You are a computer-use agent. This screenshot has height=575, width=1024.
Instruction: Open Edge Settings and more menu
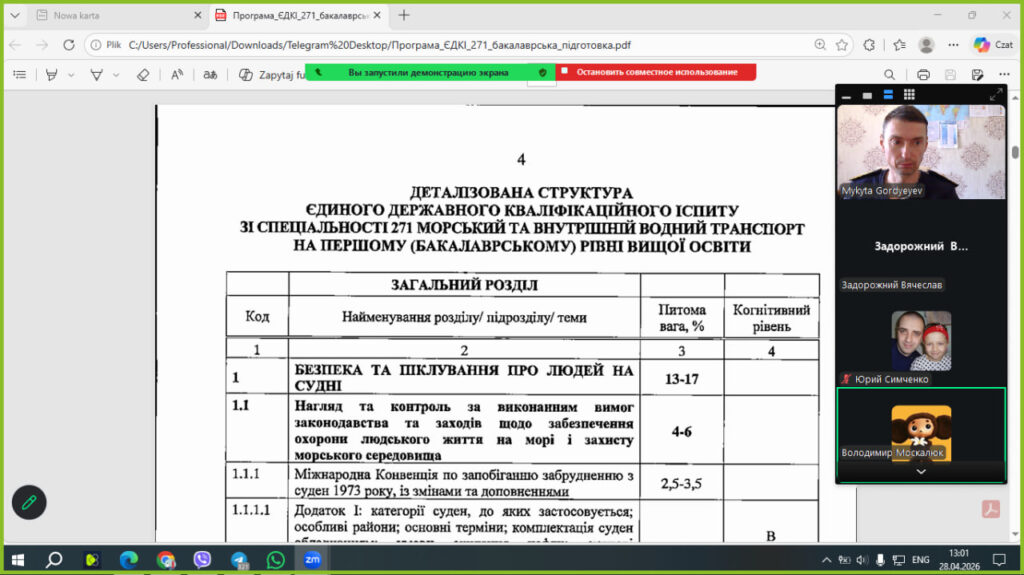coord(953,44)
